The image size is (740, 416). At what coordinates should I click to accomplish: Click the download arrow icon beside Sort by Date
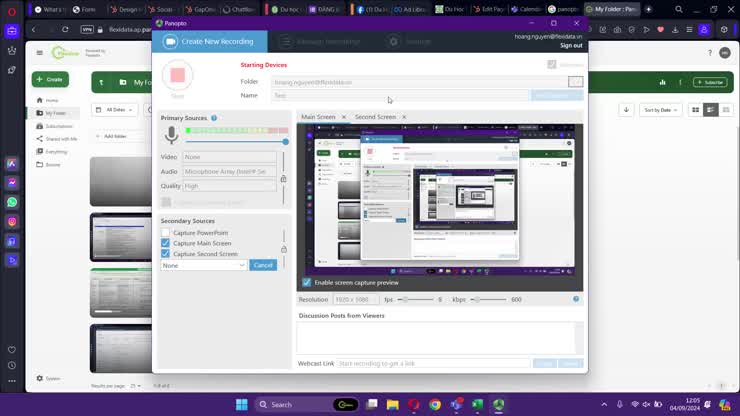pos(626,110)
